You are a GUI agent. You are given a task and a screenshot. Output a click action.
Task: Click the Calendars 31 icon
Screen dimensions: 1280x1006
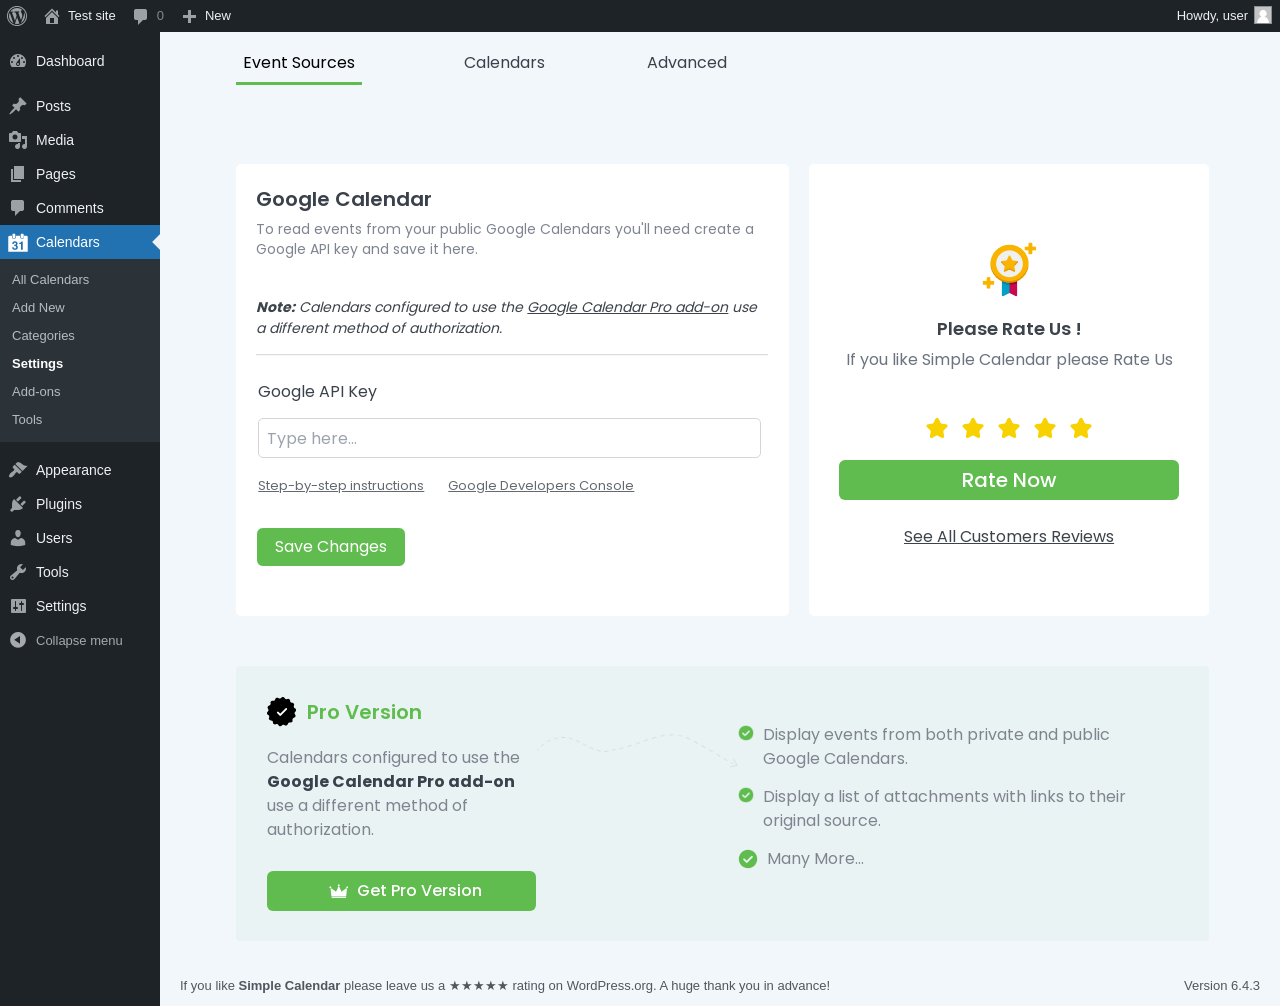18,242
